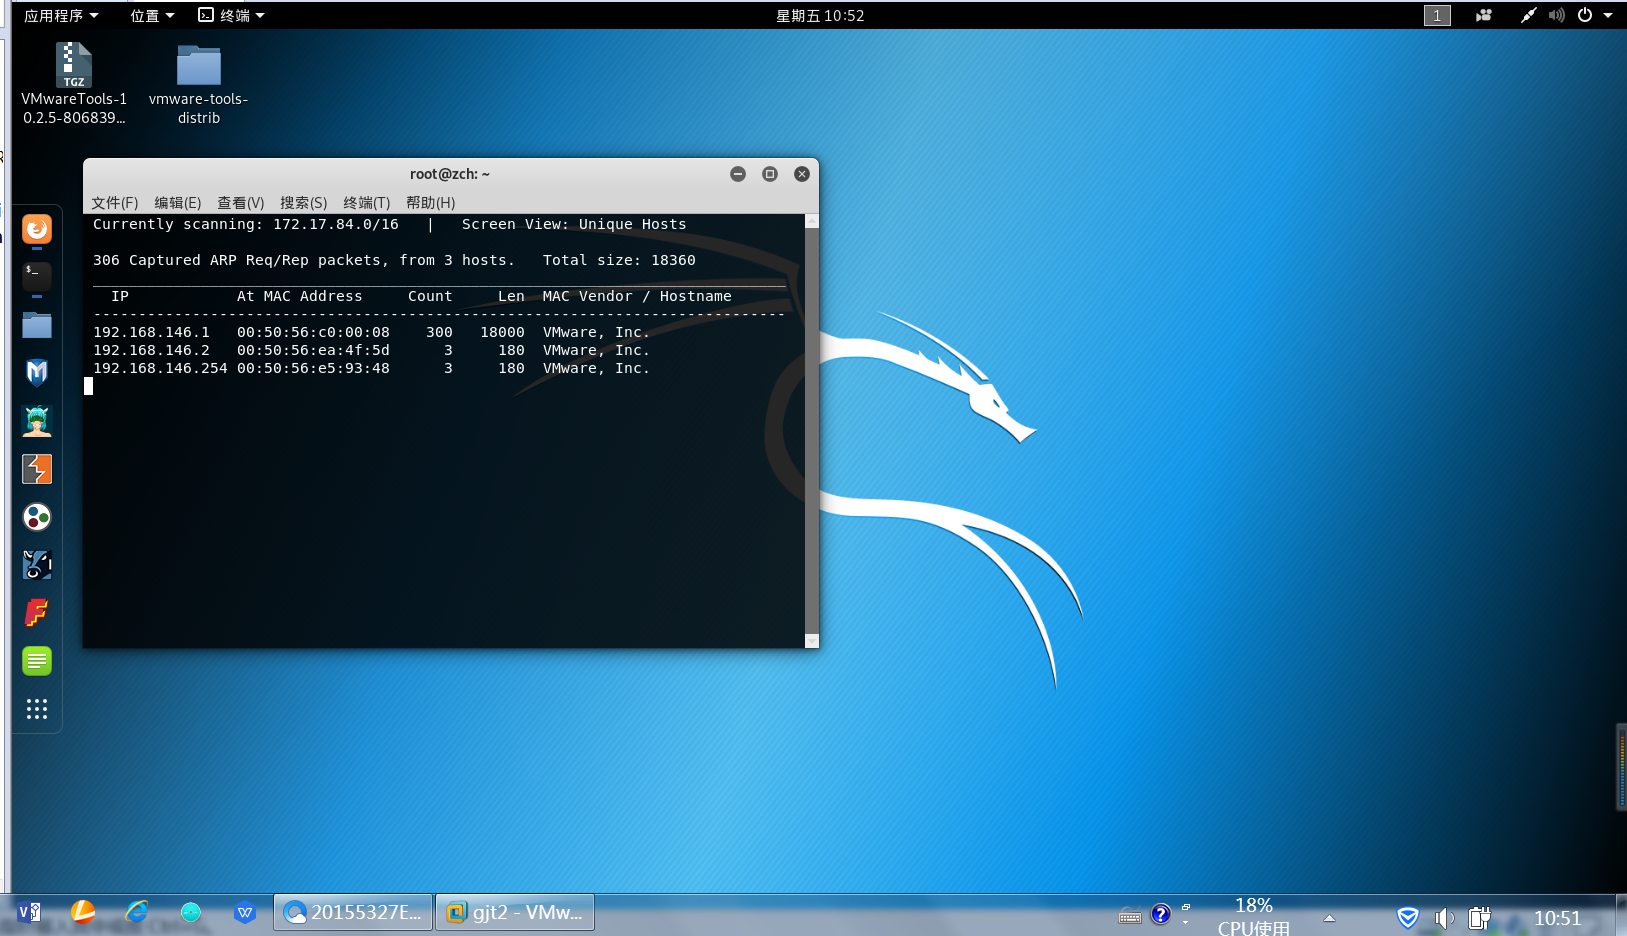Expand the system menu arrow in the top bar
1627x936 pixels.
point(1608,15)
